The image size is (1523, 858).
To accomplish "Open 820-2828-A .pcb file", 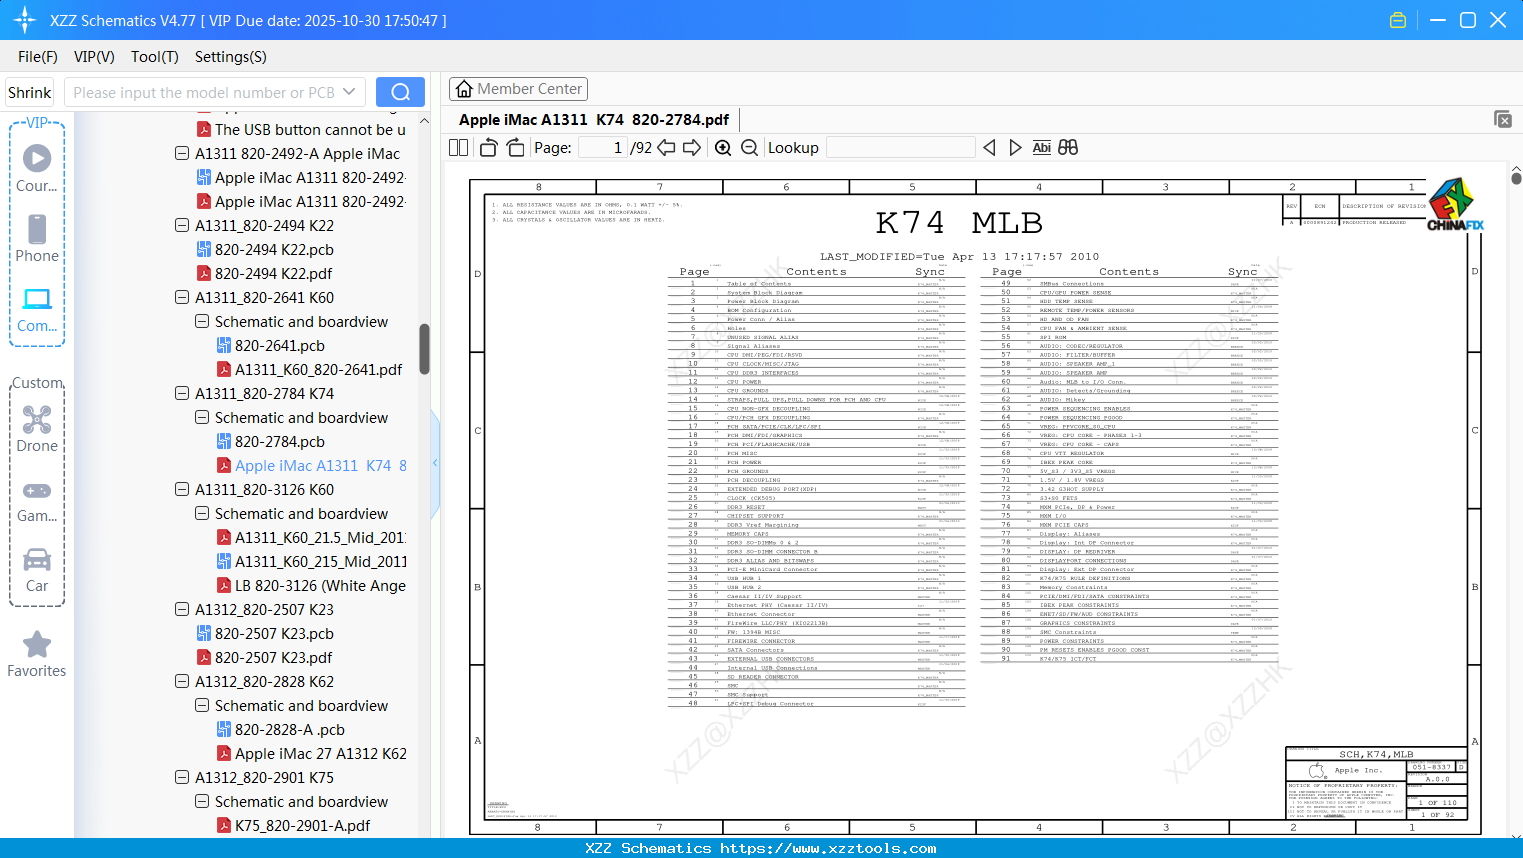I will pos(290,730).
